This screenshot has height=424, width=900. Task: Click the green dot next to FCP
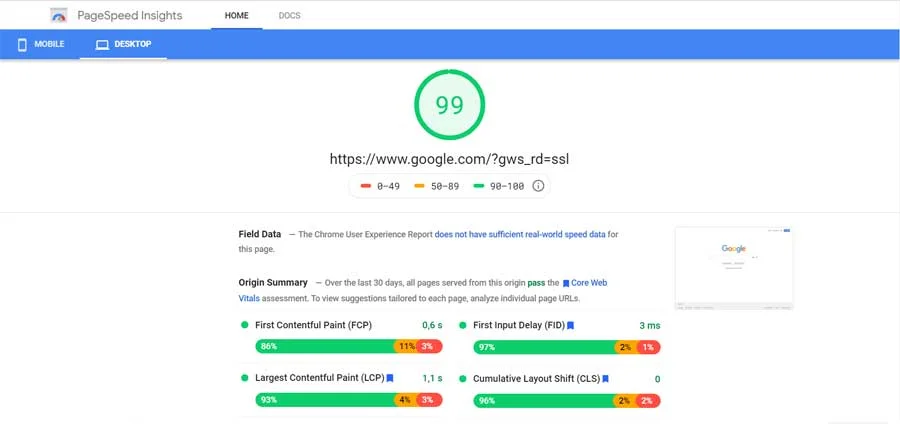coord(245,325)
